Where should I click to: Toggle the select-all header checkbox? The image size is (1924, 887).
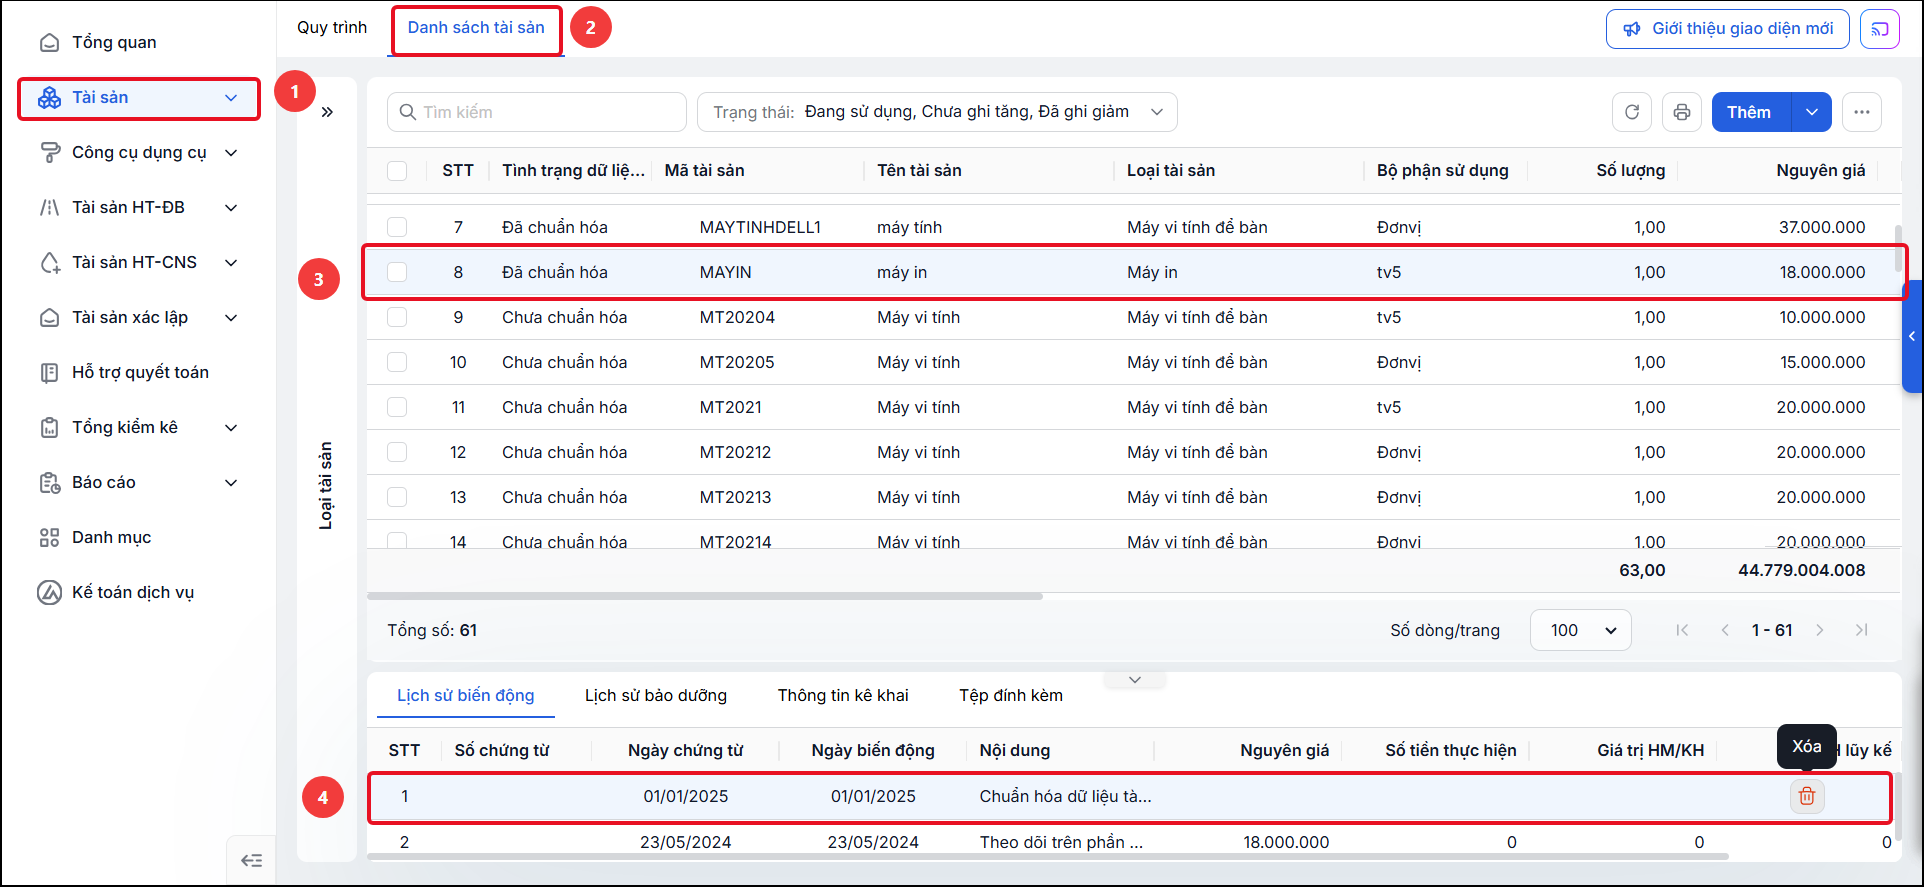(397, 171)
